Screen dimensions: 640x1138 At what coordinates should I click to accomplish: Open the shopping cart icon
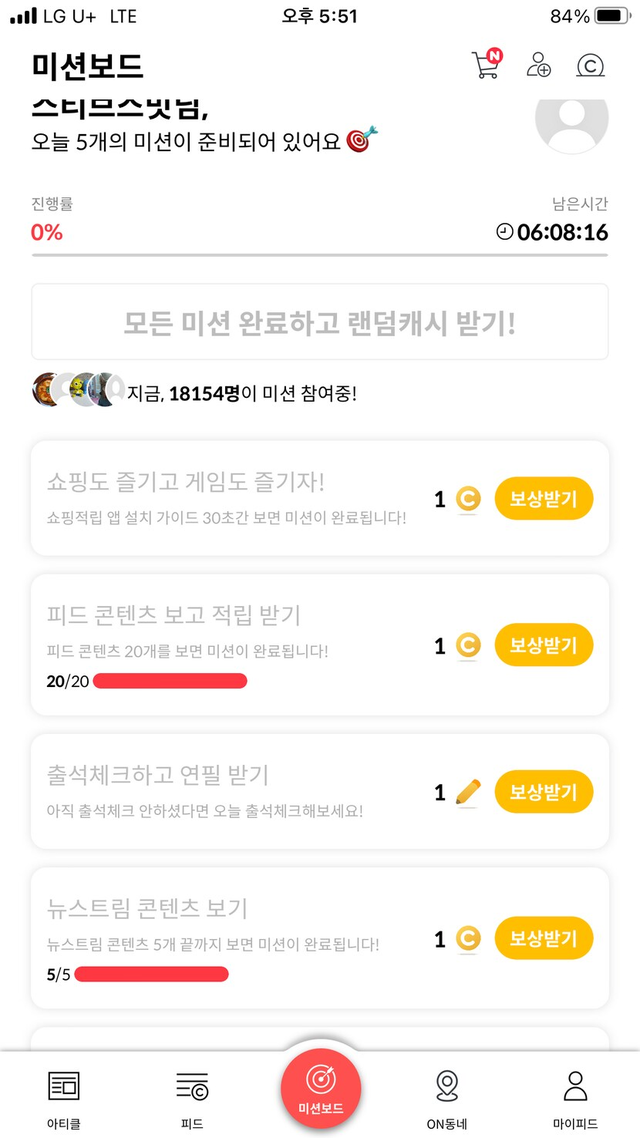[x=485, y=66]
